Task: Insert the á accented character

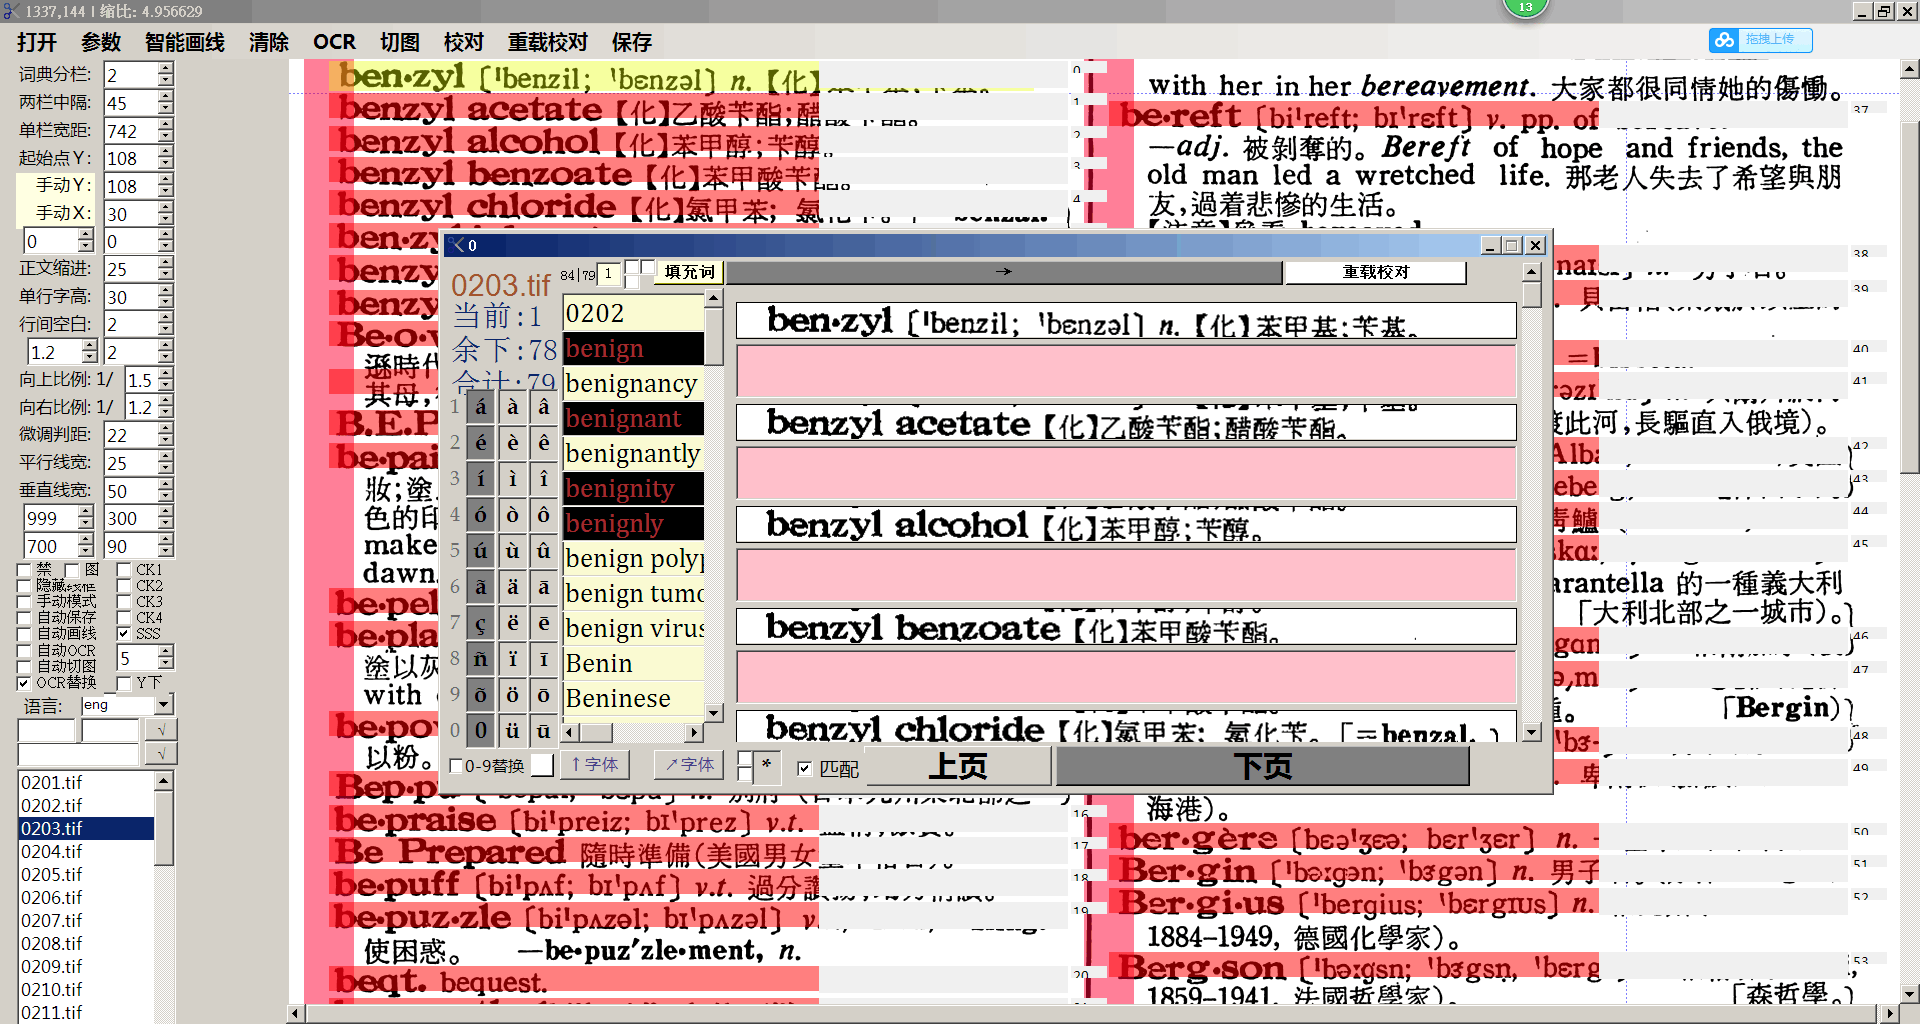Action: coord(481,406)
